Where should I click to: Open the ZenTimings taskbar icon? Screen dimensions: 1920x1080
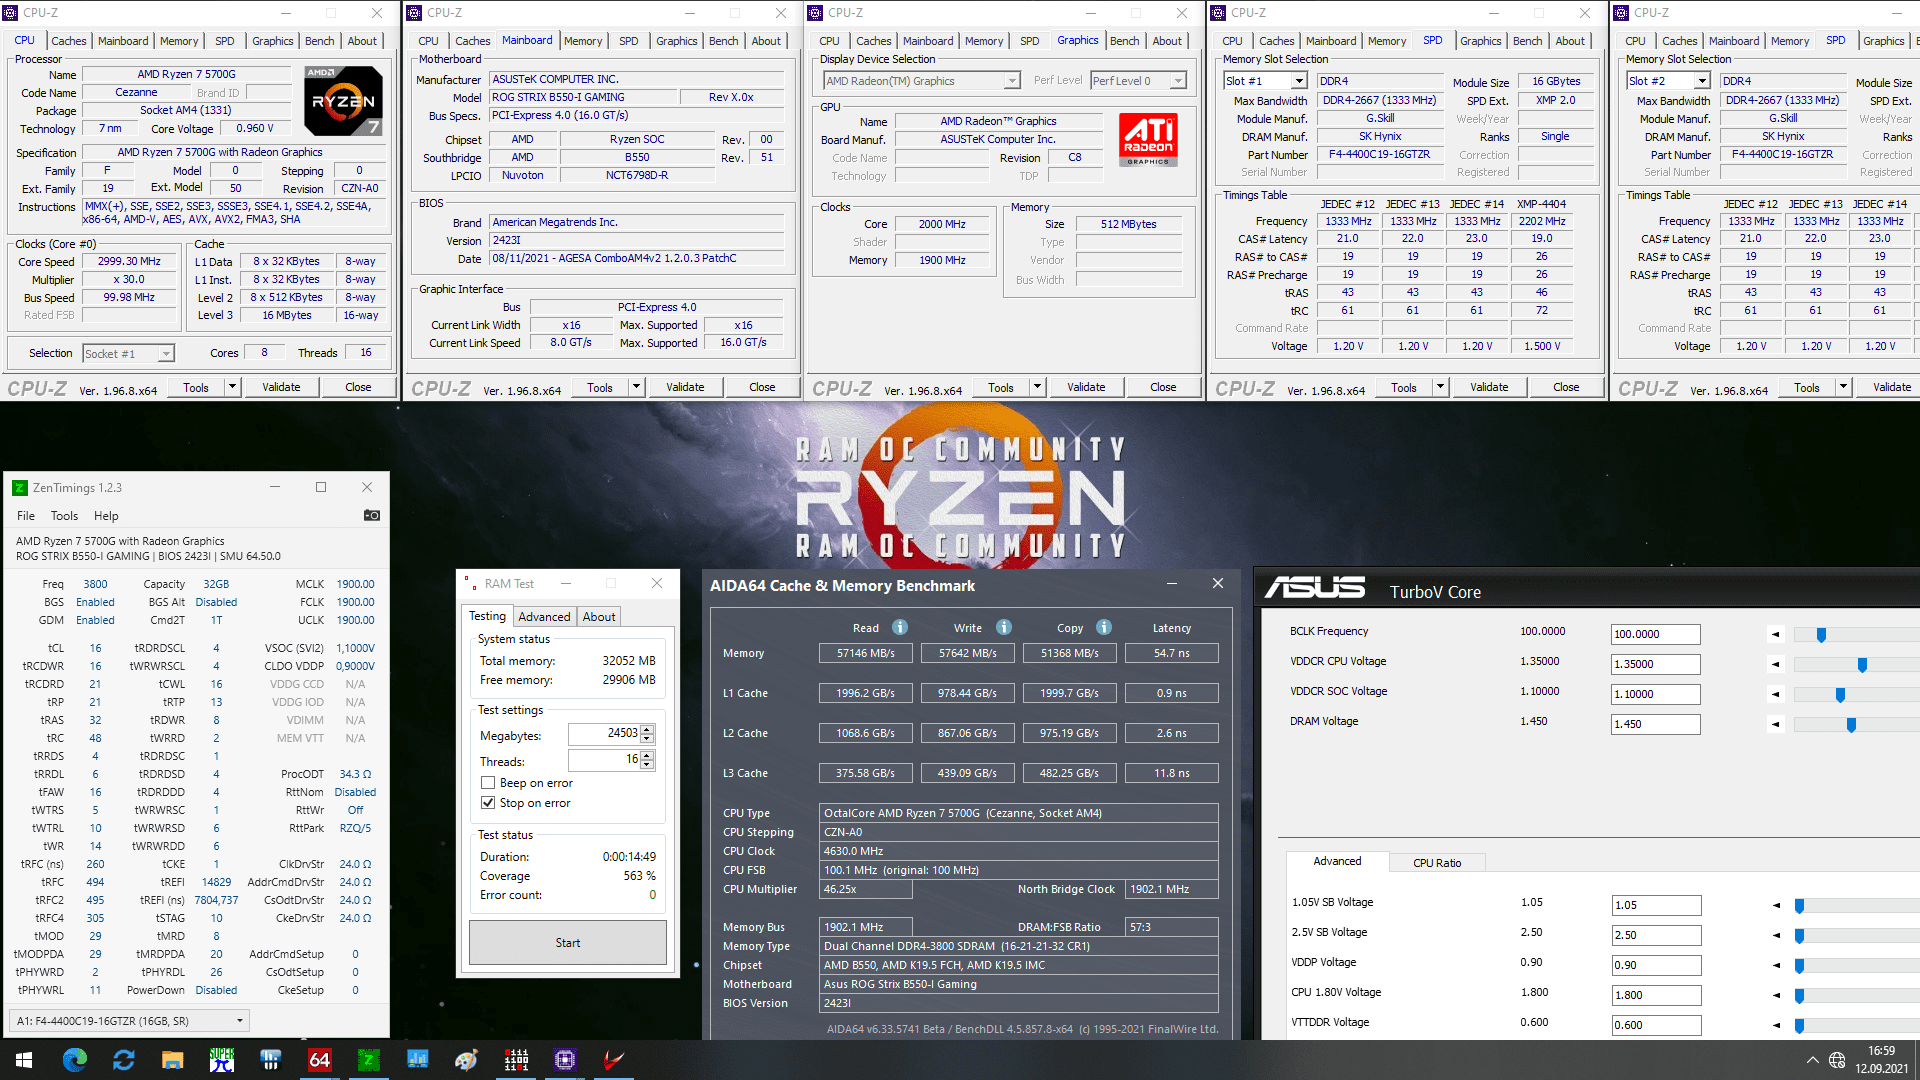coord(368,1060)
